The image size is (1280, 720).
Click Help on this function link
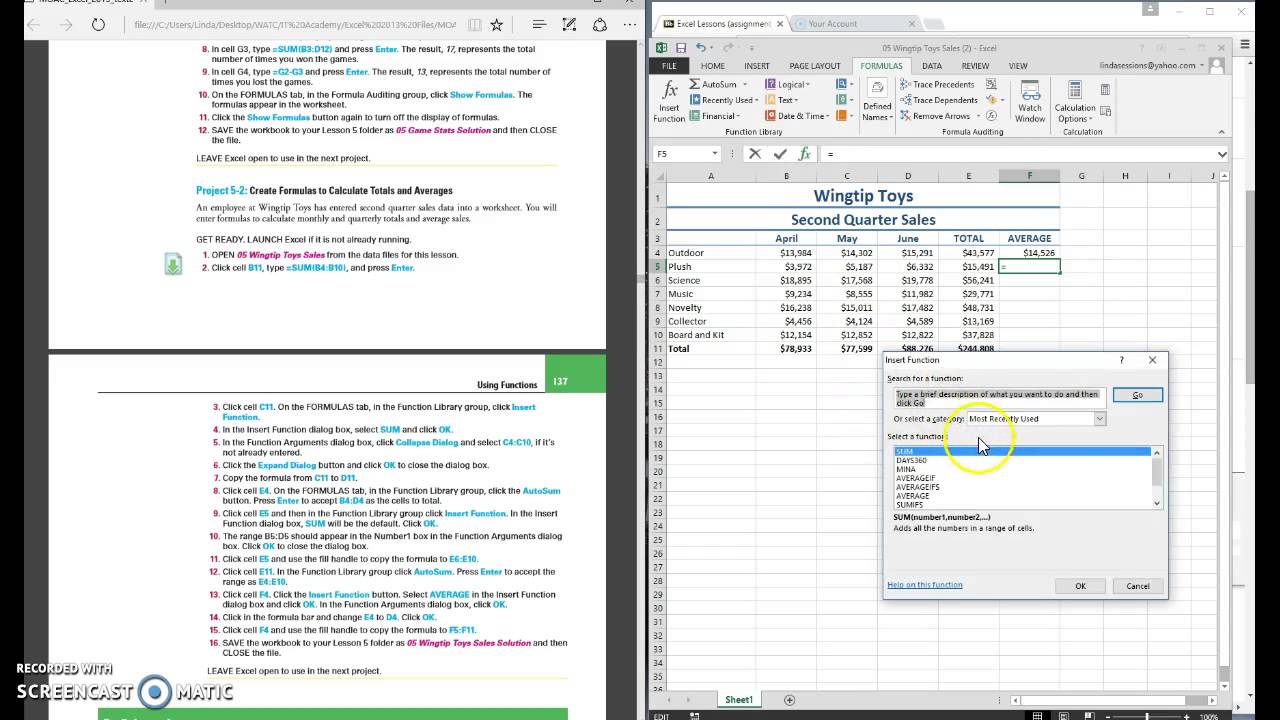[925, 585]
